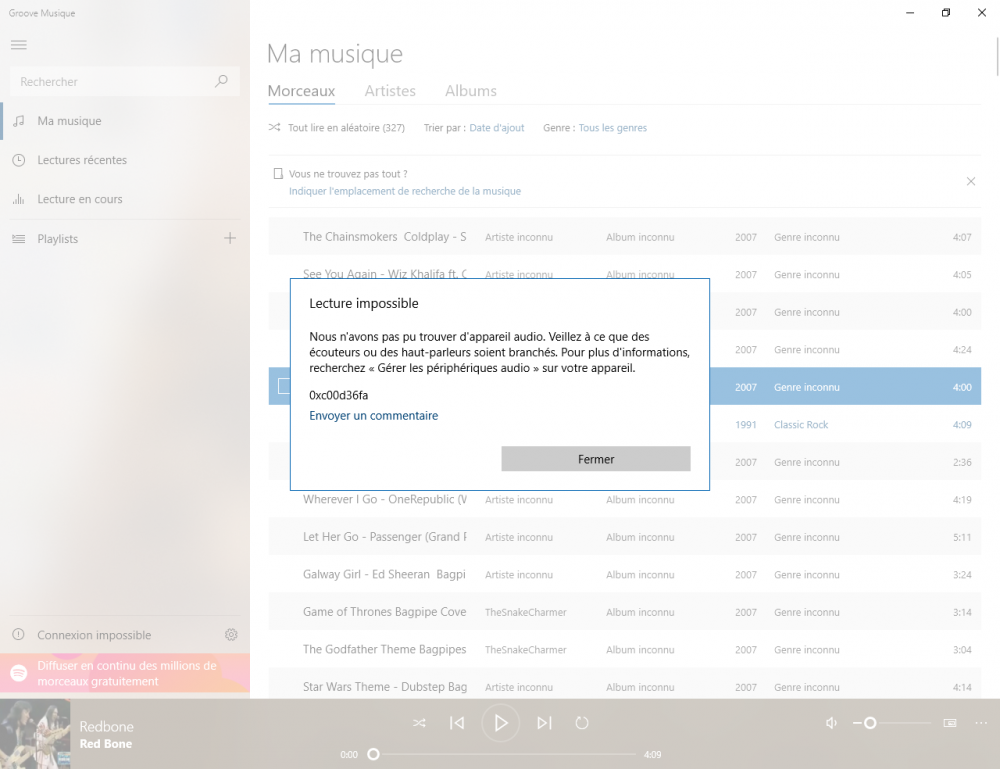Open Ma musique in sidebar
Viewport: 1000px width, 769px height.
pyautogui.click(x=125, y=121)
